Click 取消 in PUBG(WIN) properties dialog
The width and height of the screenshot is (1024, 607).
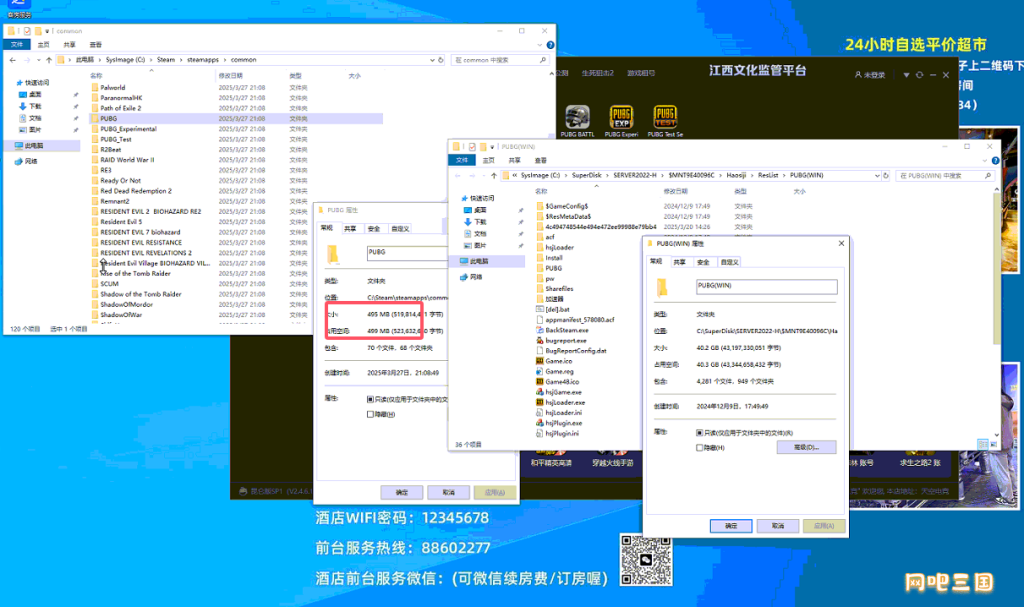pos(777,526)
